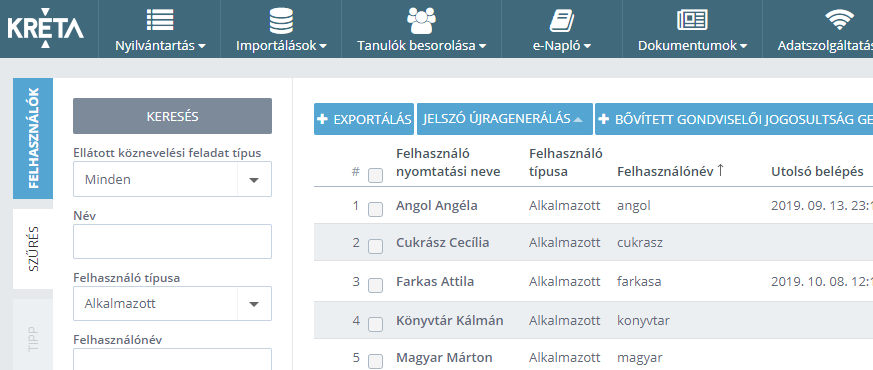Viewport: 873px width, 370px height.
Task: Sort by Utolsó belépés column header
Action: click(x=817, y=171)
